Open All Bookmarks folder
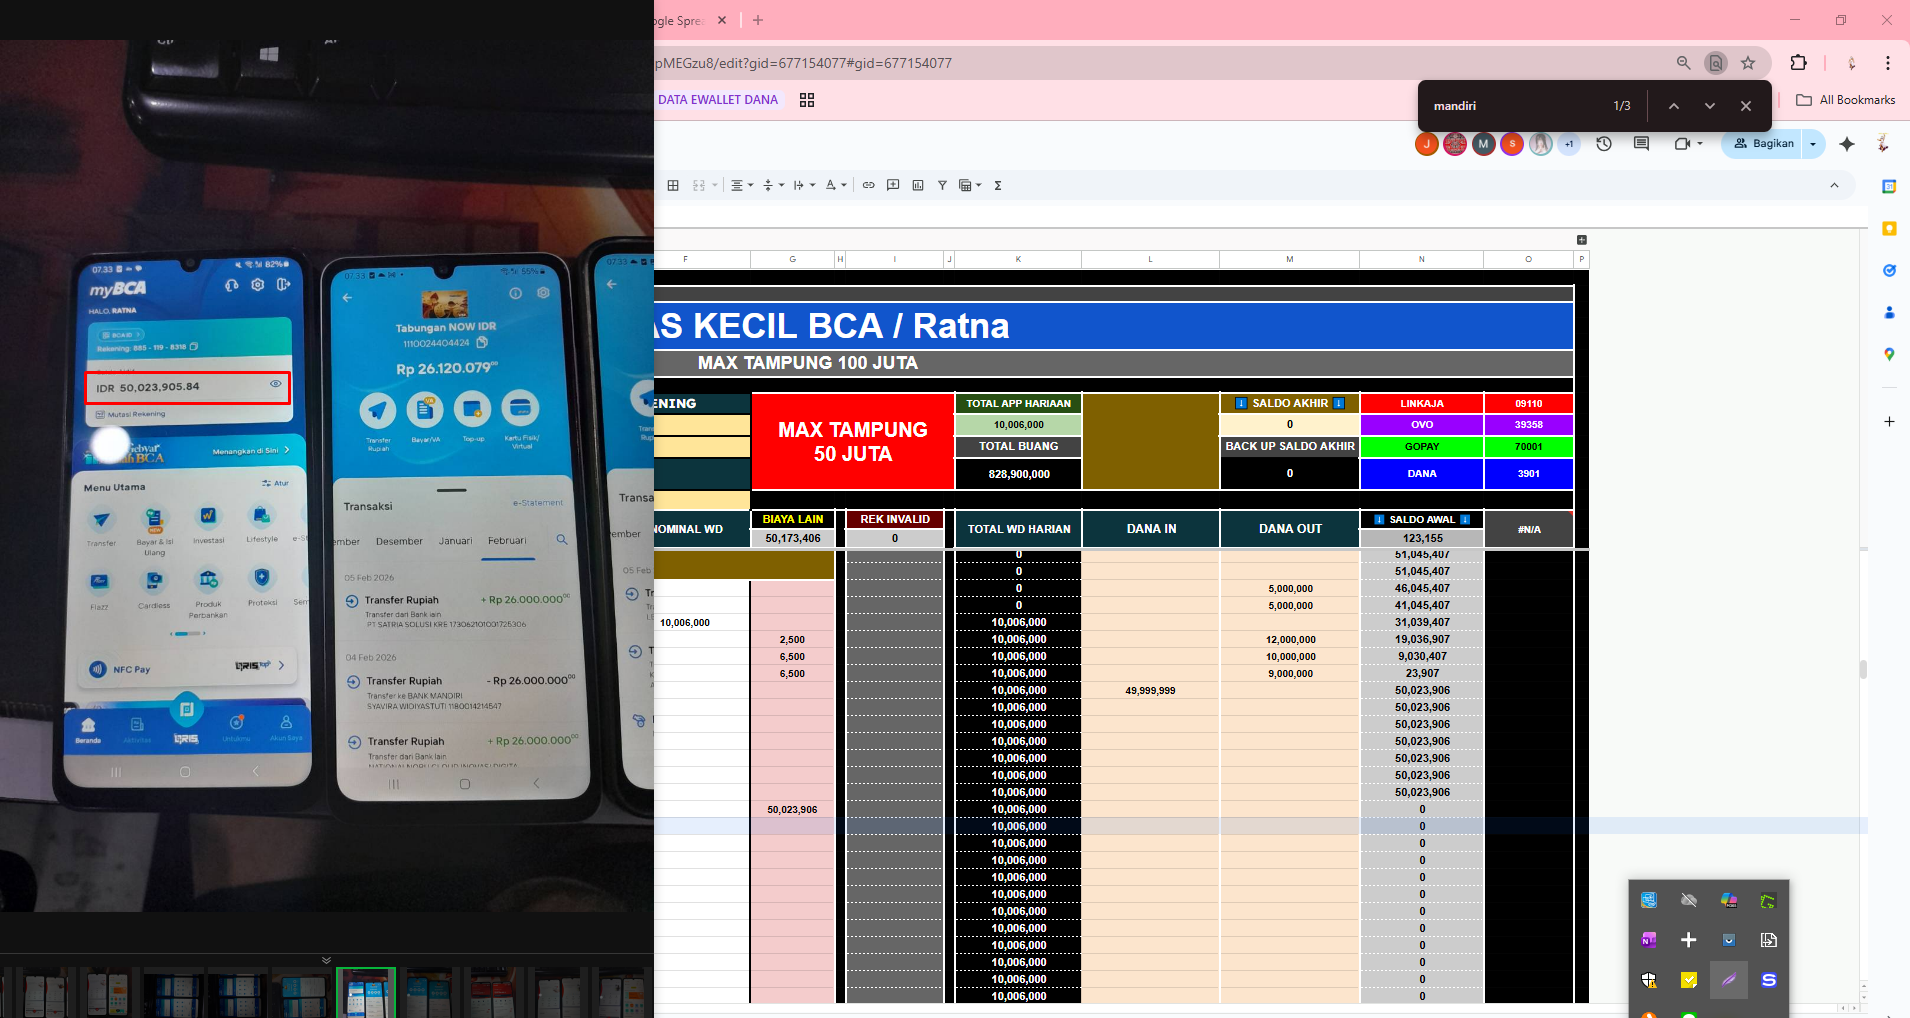 1846,100
